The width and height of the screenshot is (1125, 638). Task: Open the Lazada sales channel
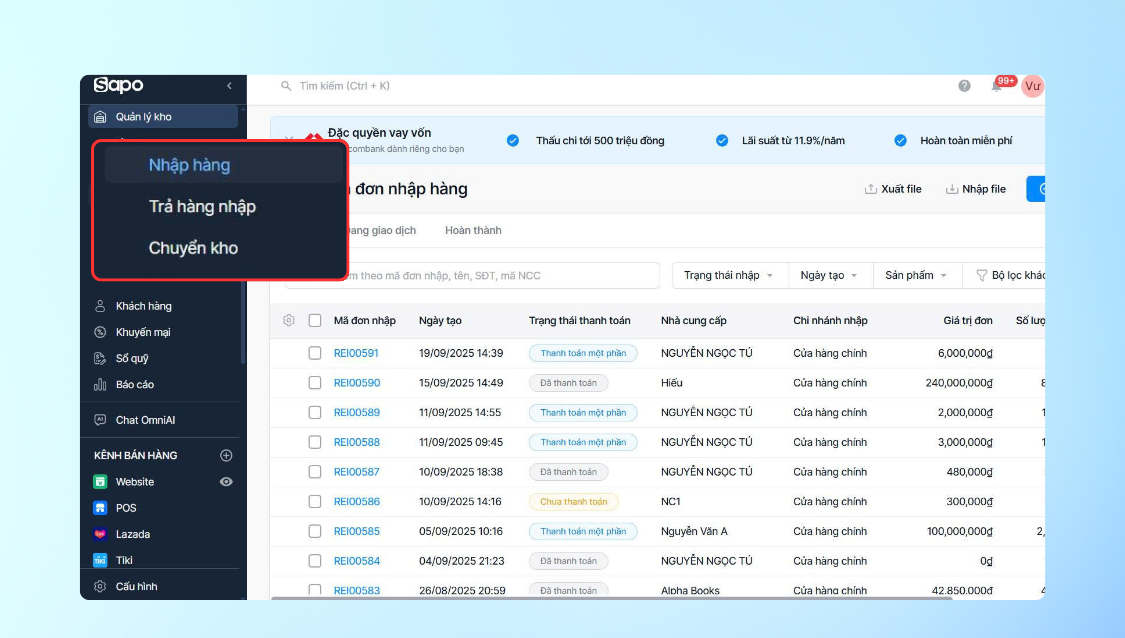(x=132, y=534)
